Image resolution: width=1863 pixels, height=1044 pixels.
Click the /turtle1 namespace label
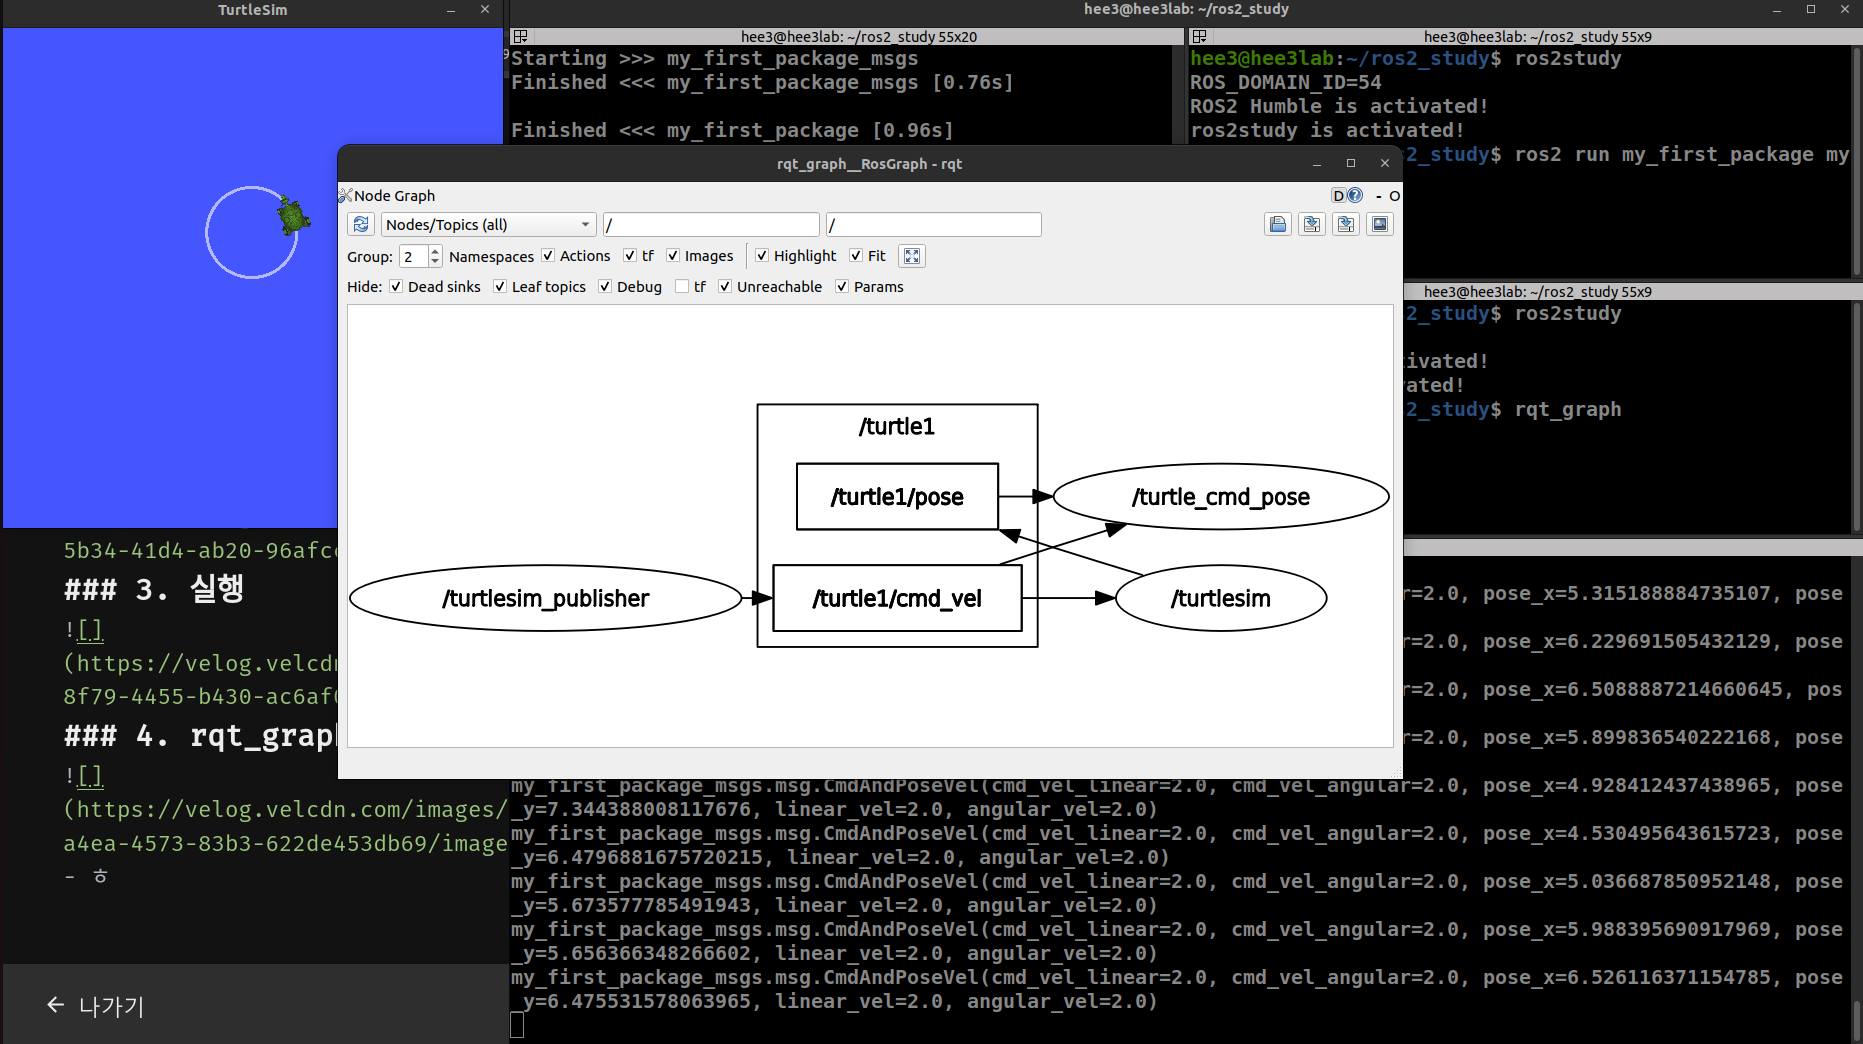point(897,427)
